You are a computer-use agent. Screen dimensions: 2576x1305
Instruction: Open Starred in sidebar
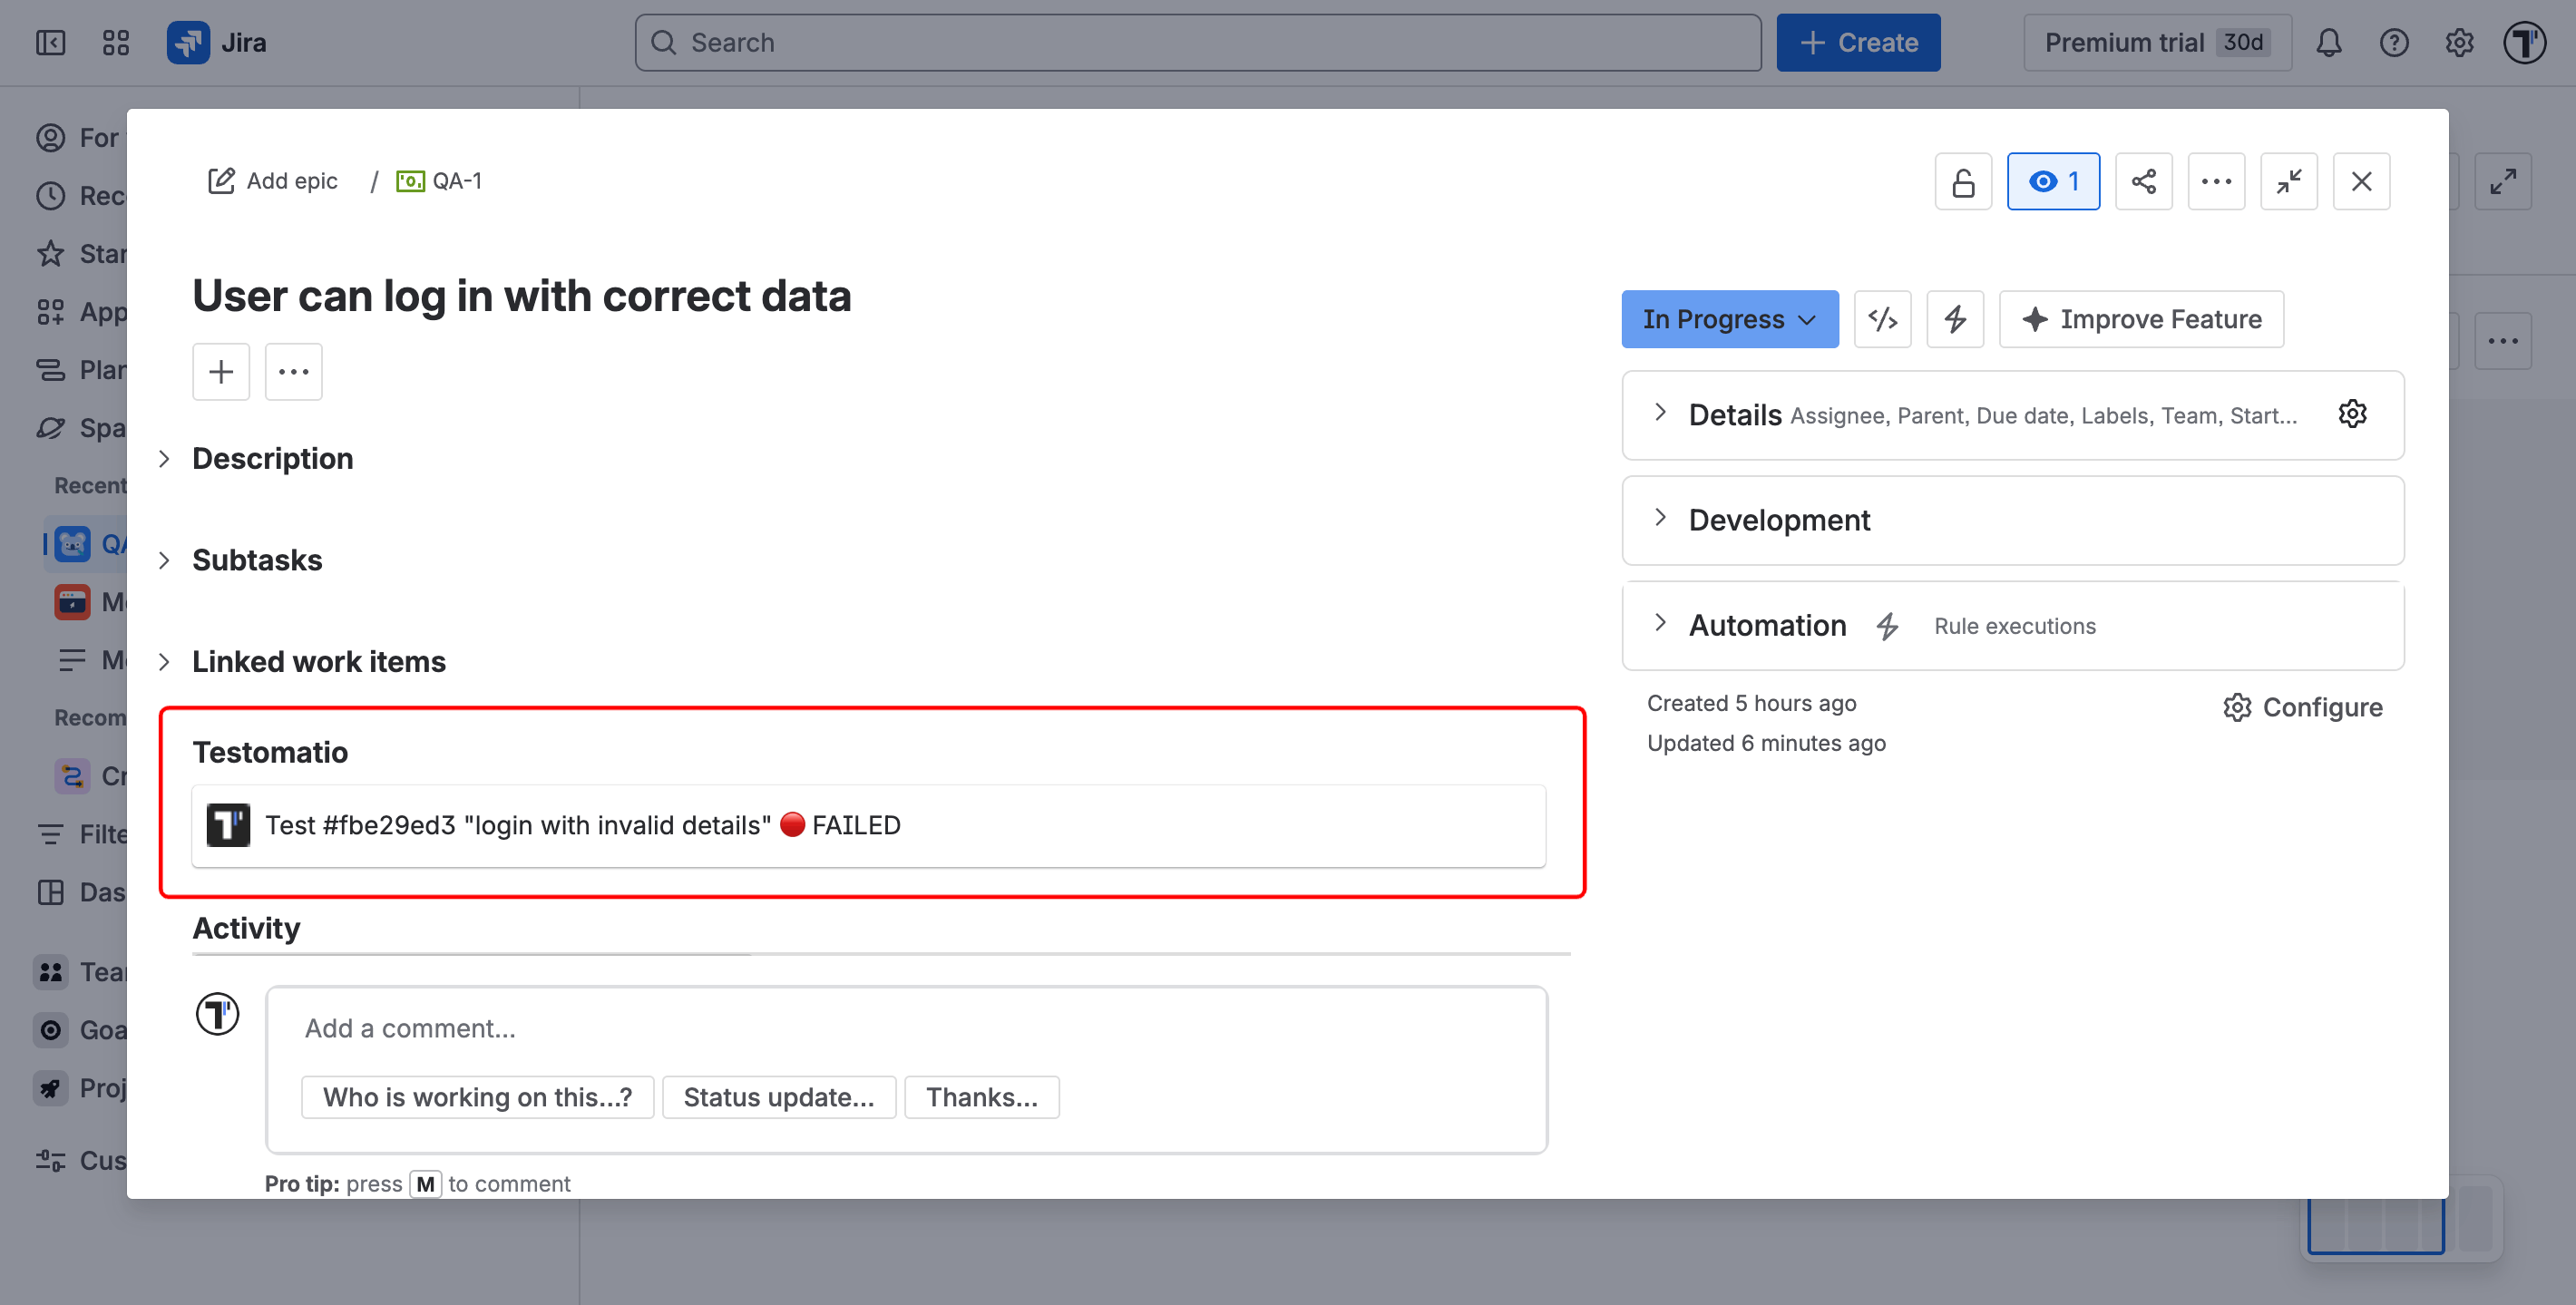80,254
